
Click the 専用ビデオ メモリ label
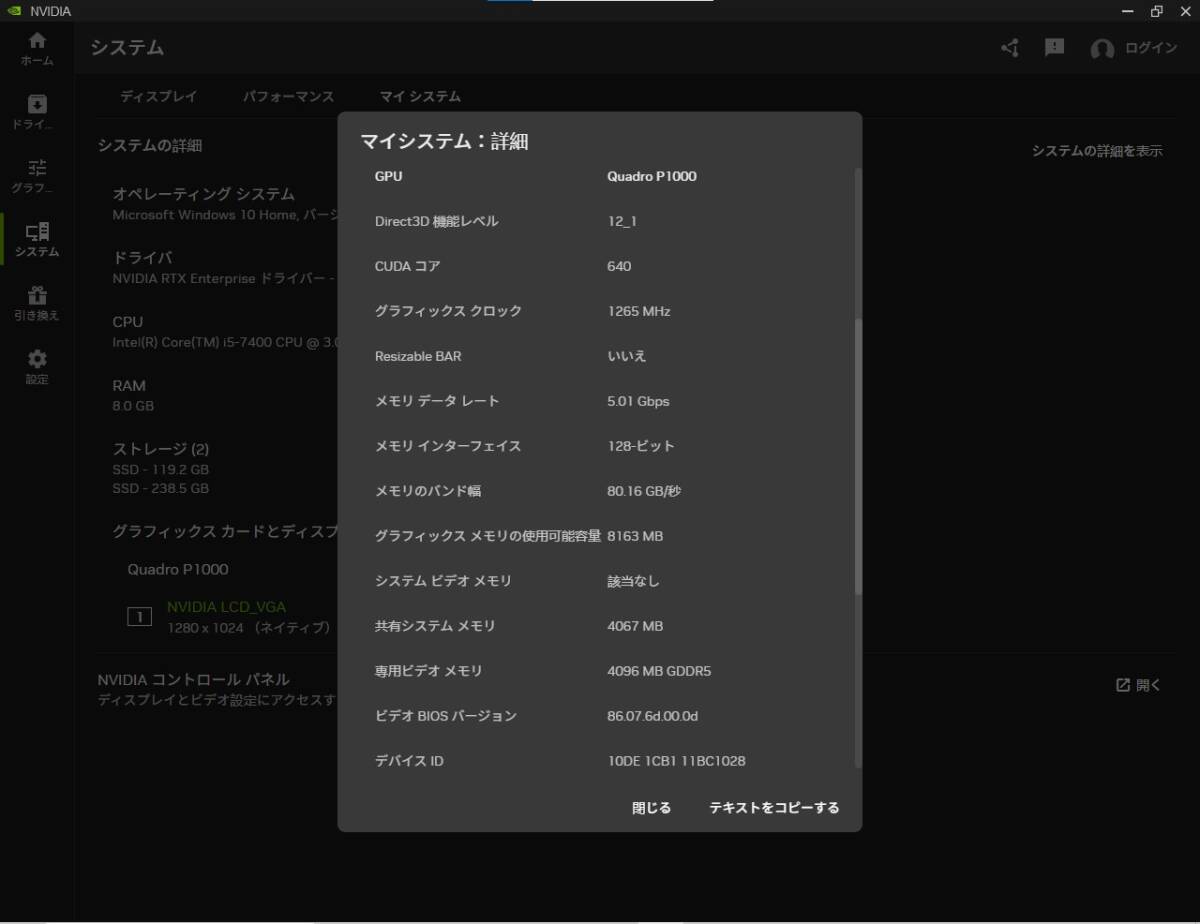(x=428, y=671)
